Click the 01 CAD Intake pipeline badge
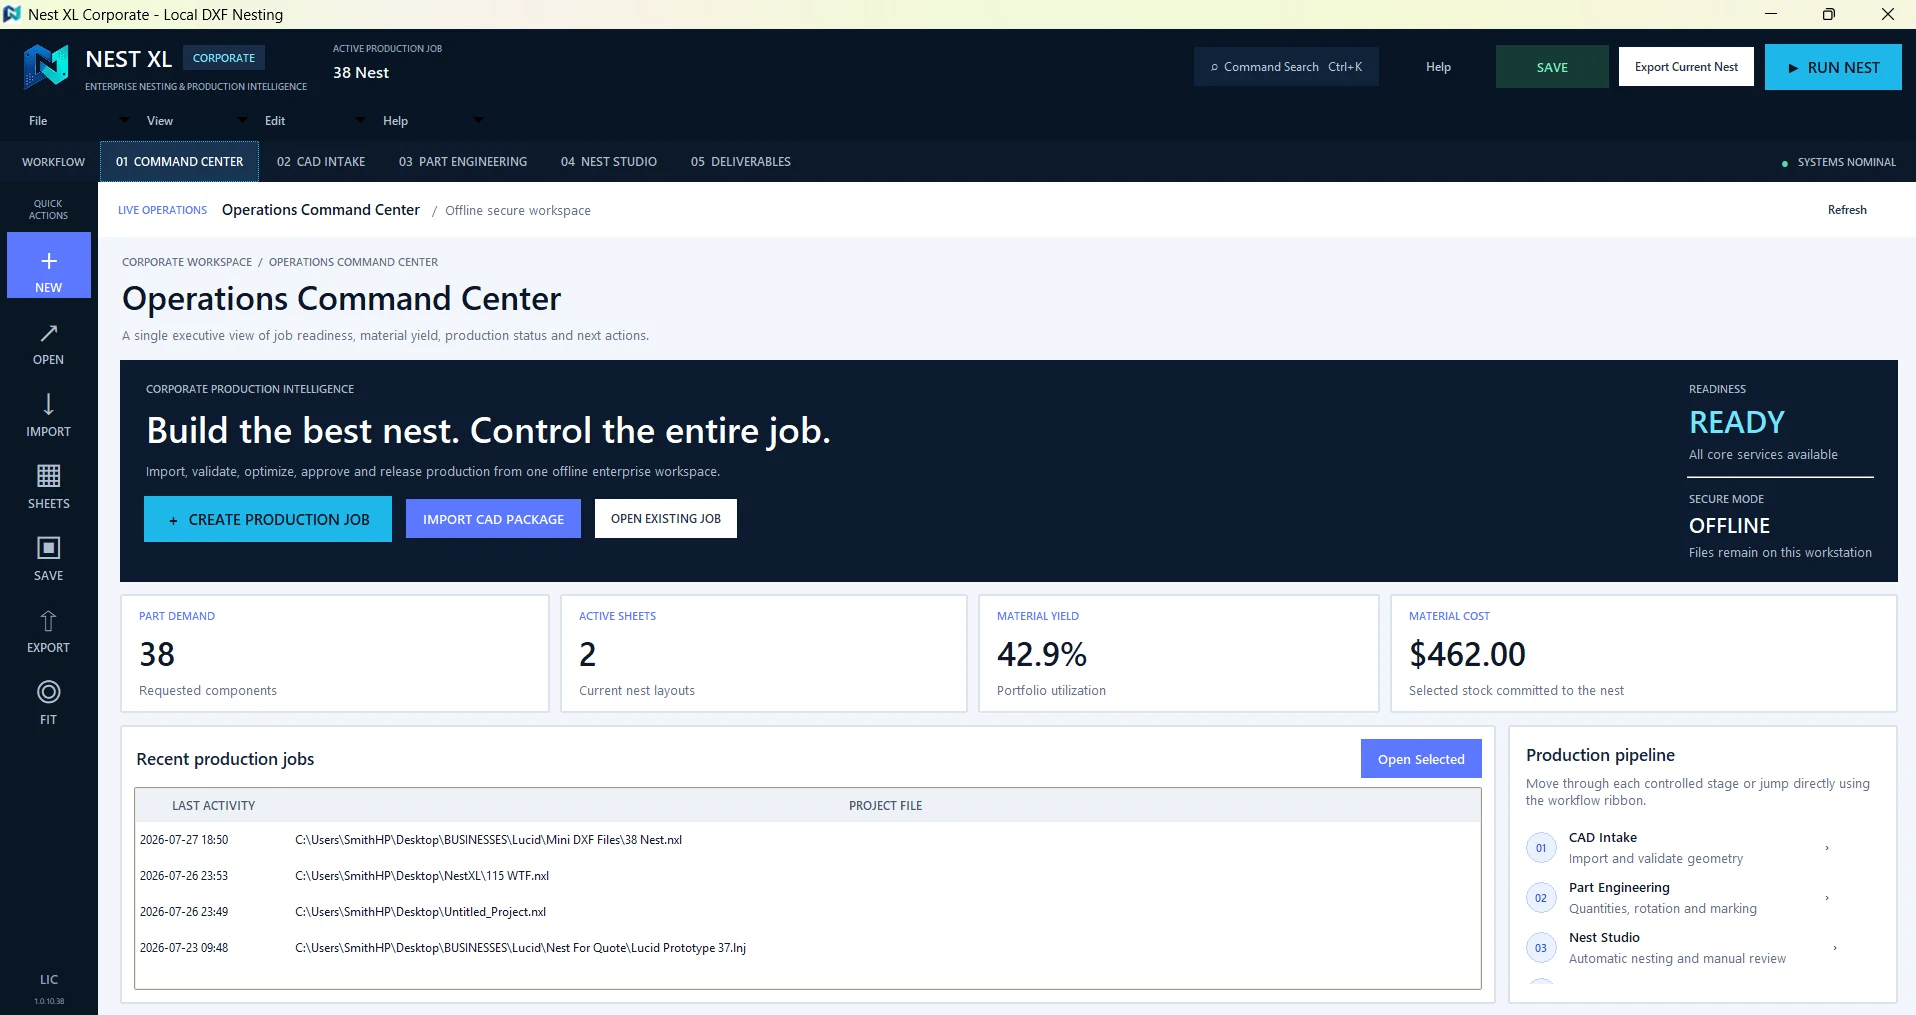The width and height of the screenshot is (1916, 1015). coord(1541,848)
